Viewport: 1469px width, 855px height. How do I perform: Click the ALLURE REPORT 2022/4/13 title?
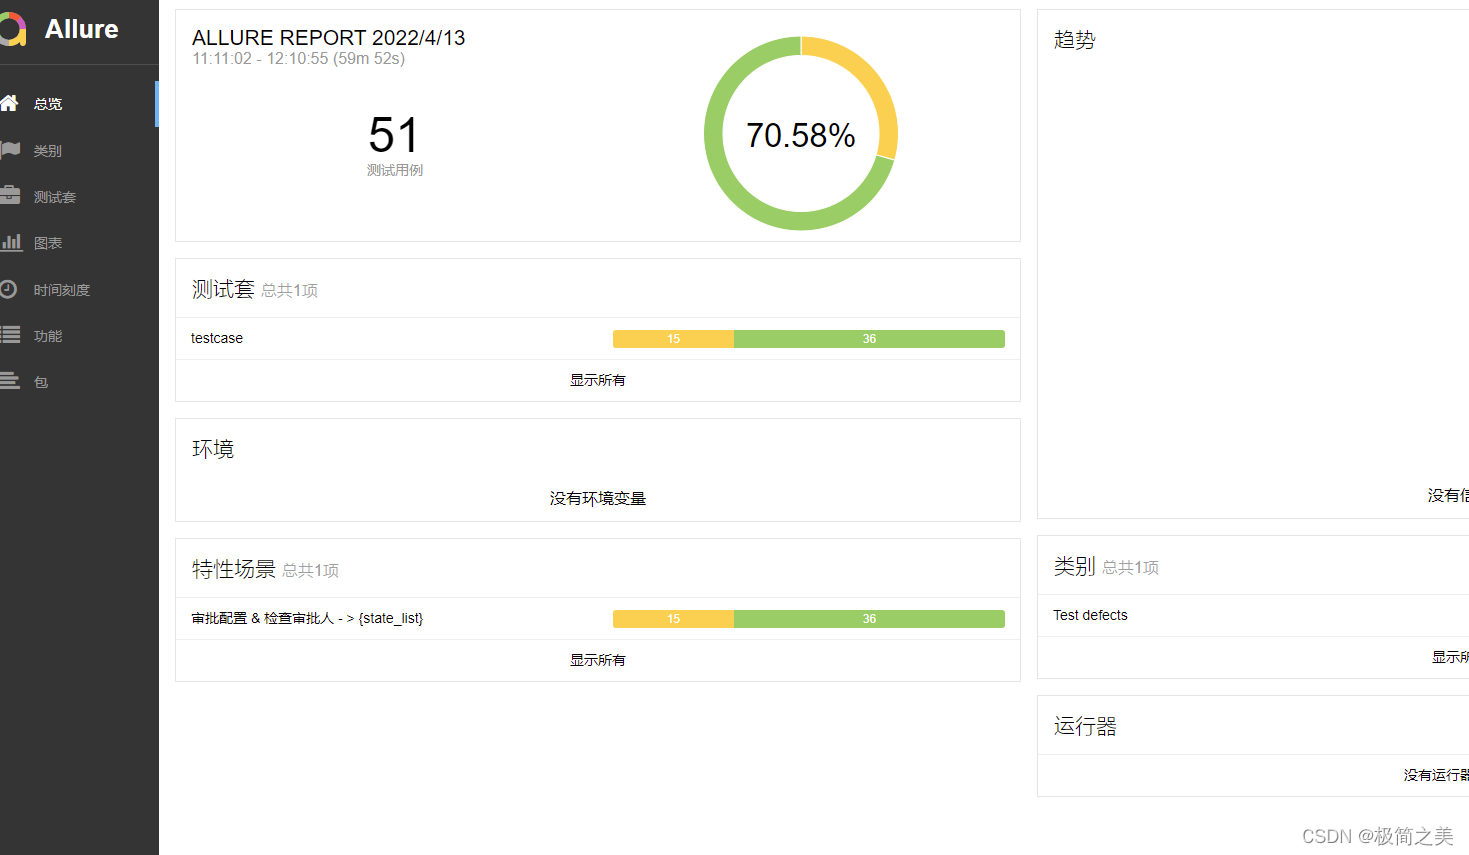(x=329, y=38)
